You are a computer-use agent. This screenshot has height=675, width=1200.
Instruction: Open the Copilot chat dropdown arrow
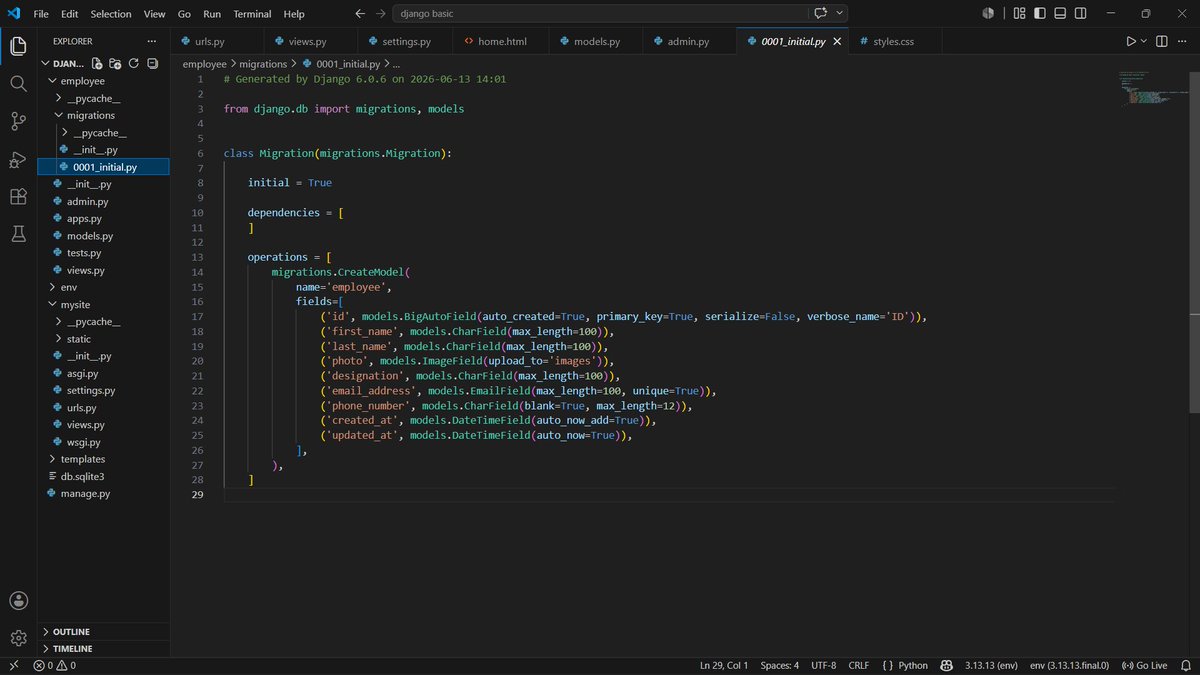tap(839, 14)
